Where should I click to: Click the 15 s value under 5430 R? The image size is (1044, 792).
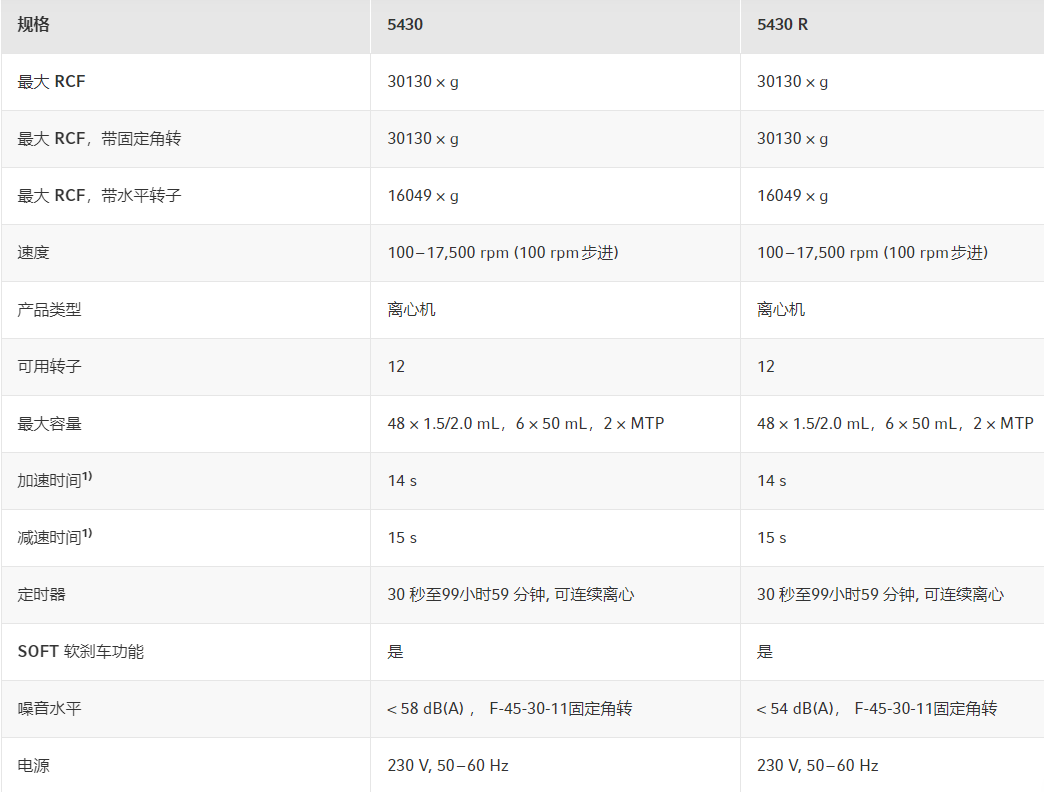click(x=771, y=538)
